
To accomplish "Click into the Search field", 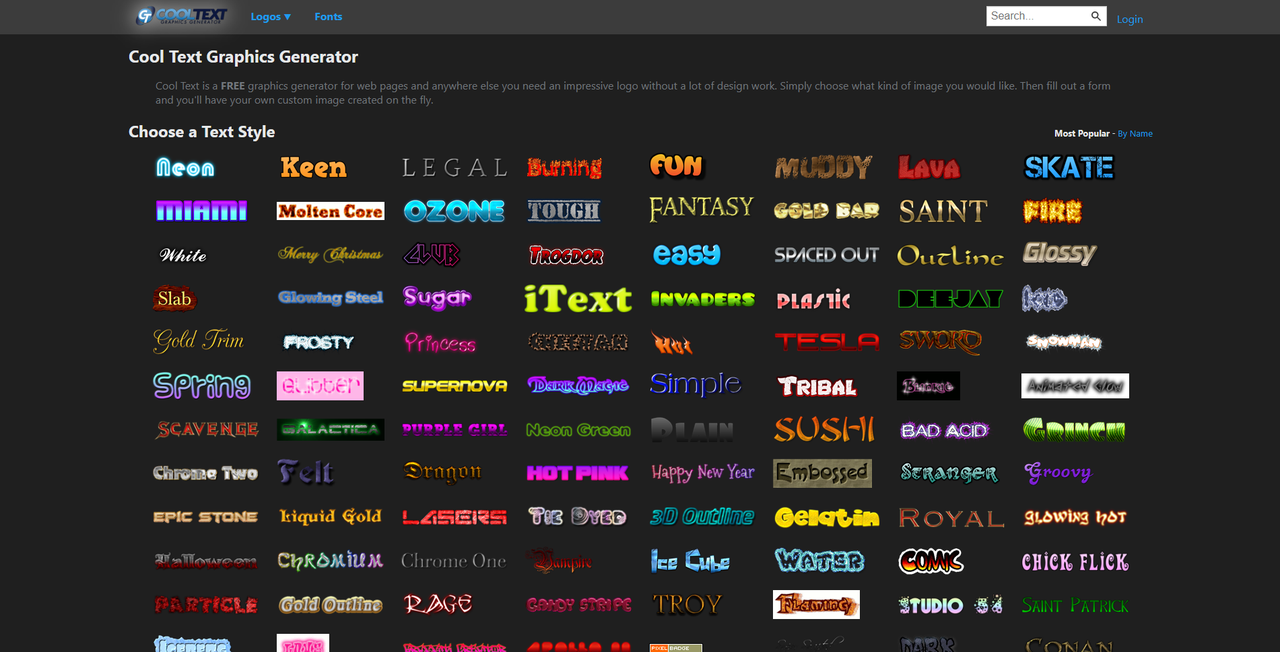I will point(1037,16).
